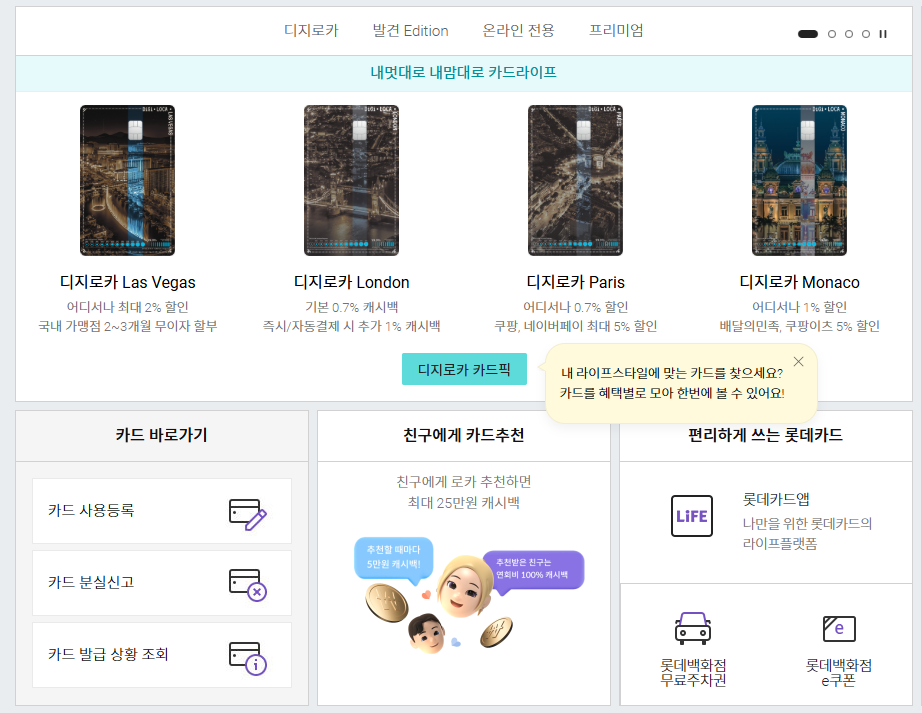Open the 디지로카 tab
Viewport: 922px width, 713px height.
(x=311, y=30)
